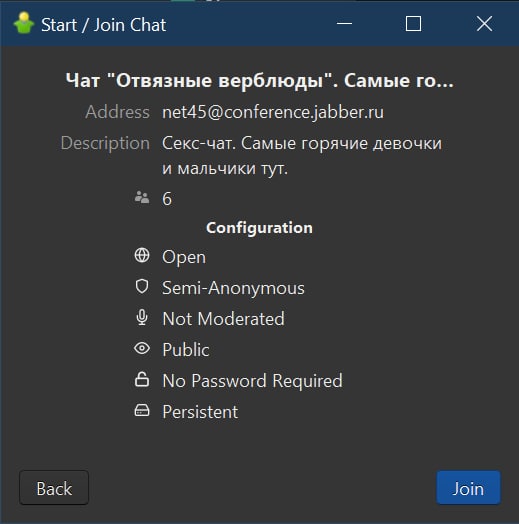This screenshot has height=524, width=519.
Task: Click the "Semi-Anonymous" label
Action: (x=233, y=288)
